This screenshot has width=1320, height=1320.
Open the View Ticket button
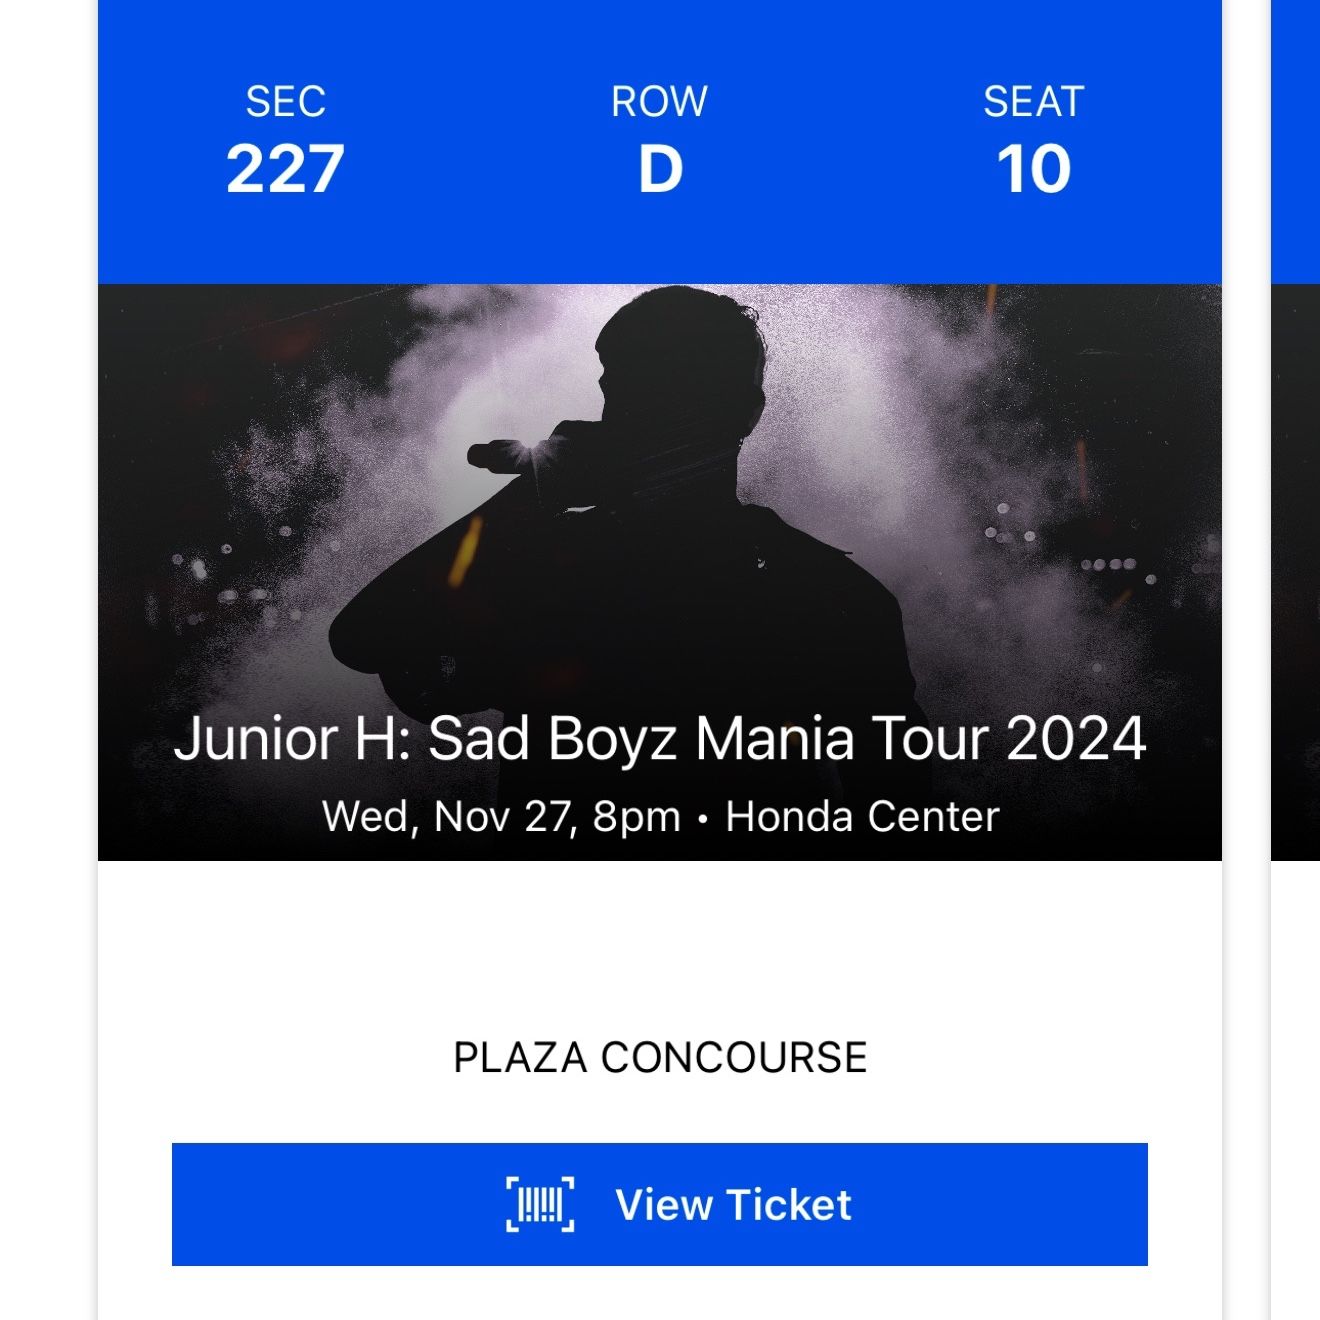[660, 1204]
